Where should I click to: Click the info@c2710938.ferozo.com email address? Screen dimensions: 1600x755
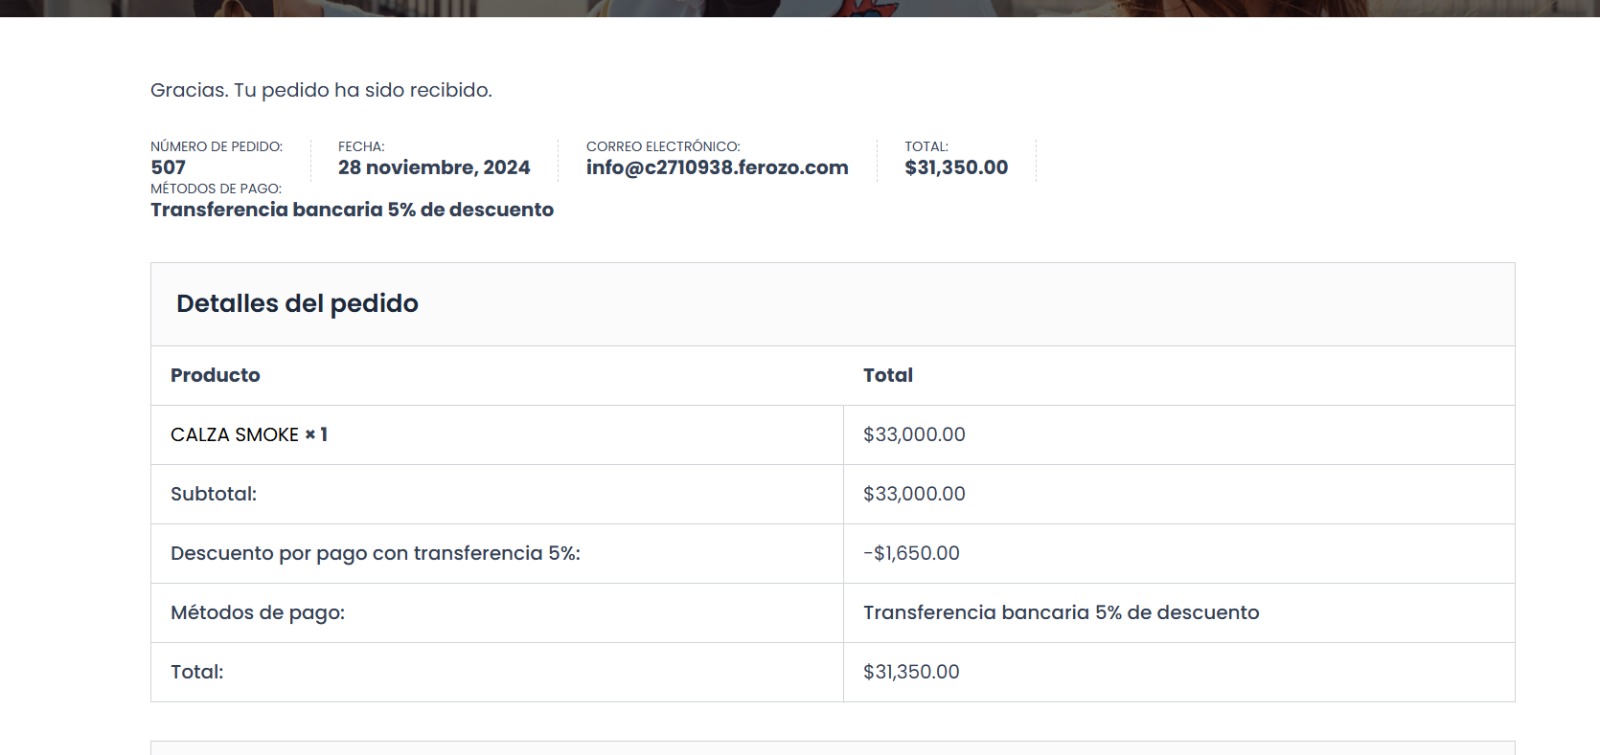(x=717, y=168)
